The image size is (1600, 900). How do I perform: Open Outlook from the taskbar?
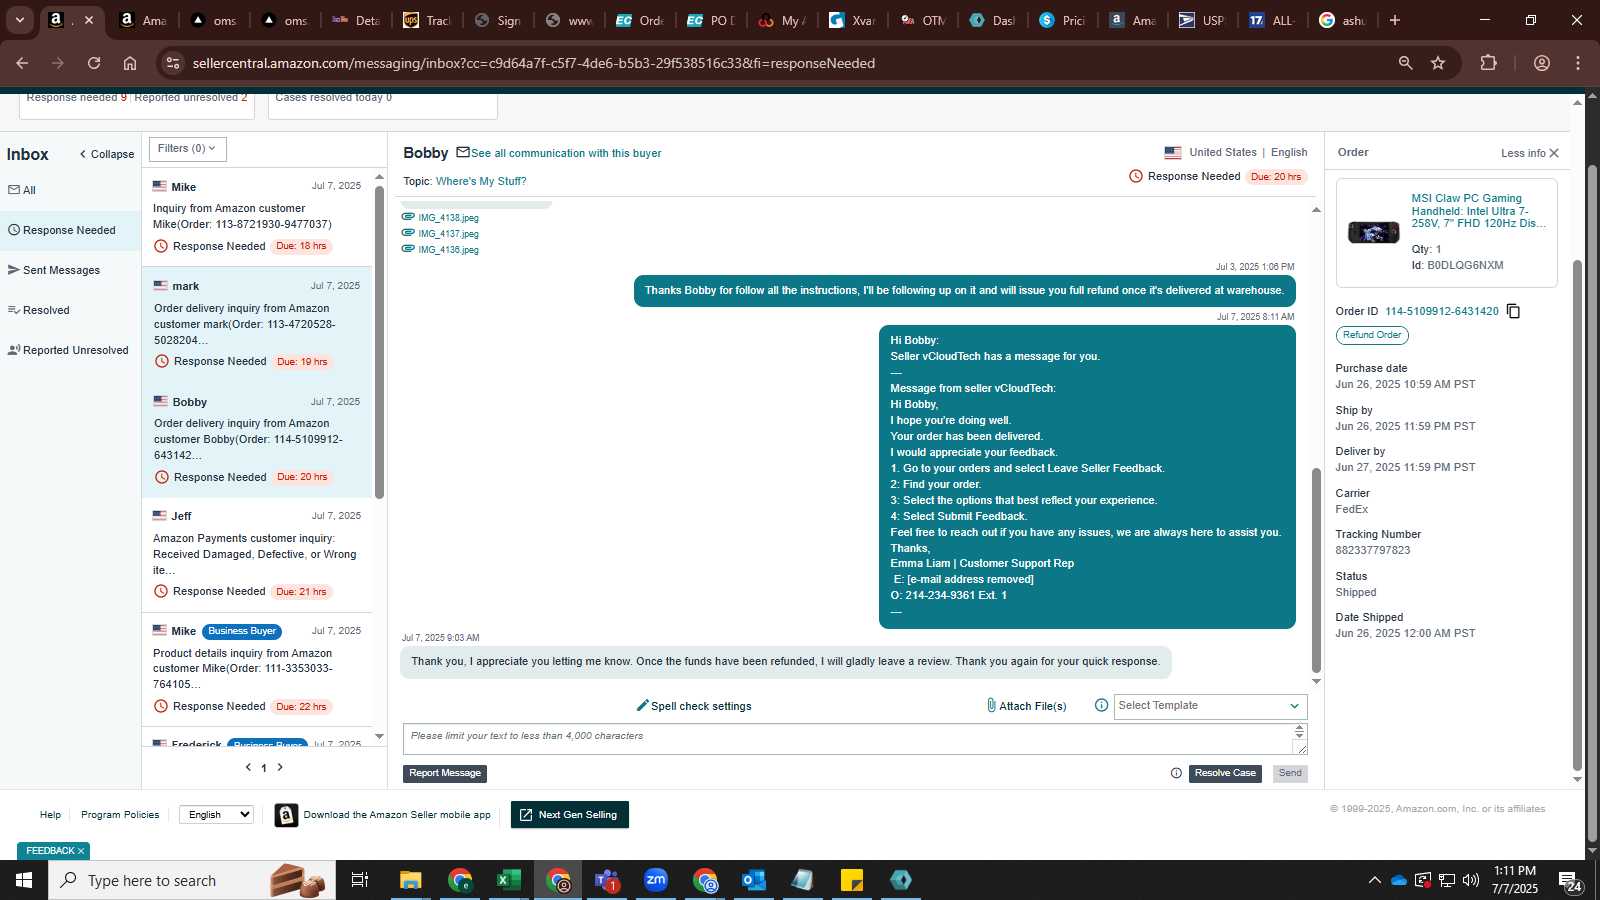(x=753, y=880)
